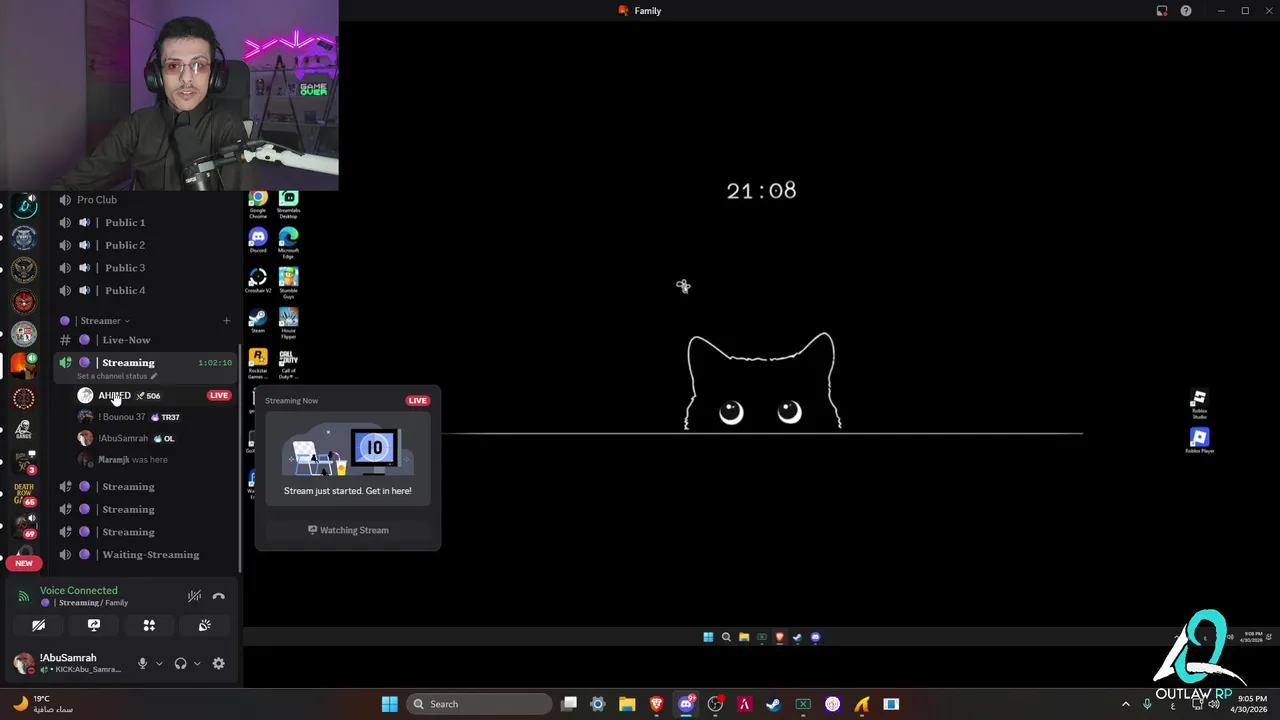Join the Waiting-Streaming voice channel
The height and width of the screenshot is (720, 1280).
[145, 555]
